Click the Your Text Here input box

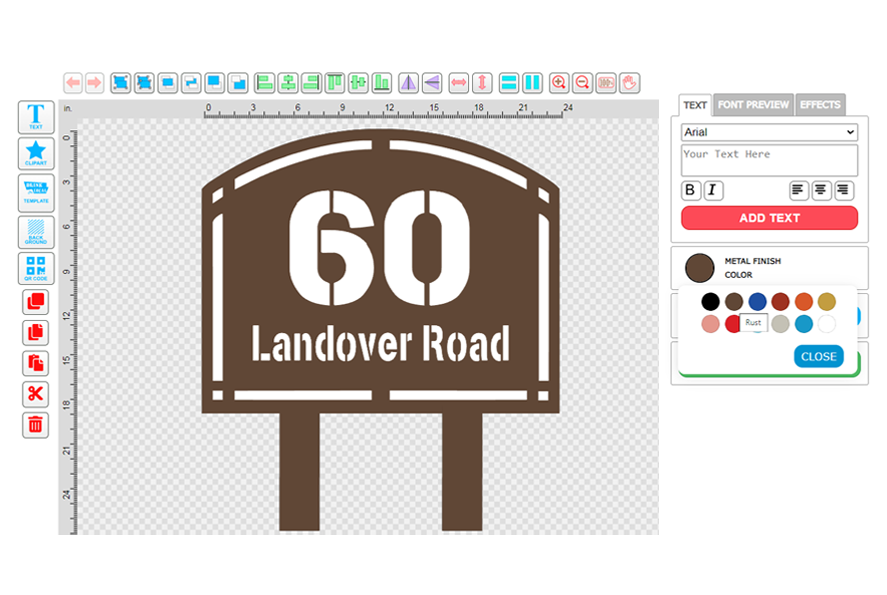[769, 160]
